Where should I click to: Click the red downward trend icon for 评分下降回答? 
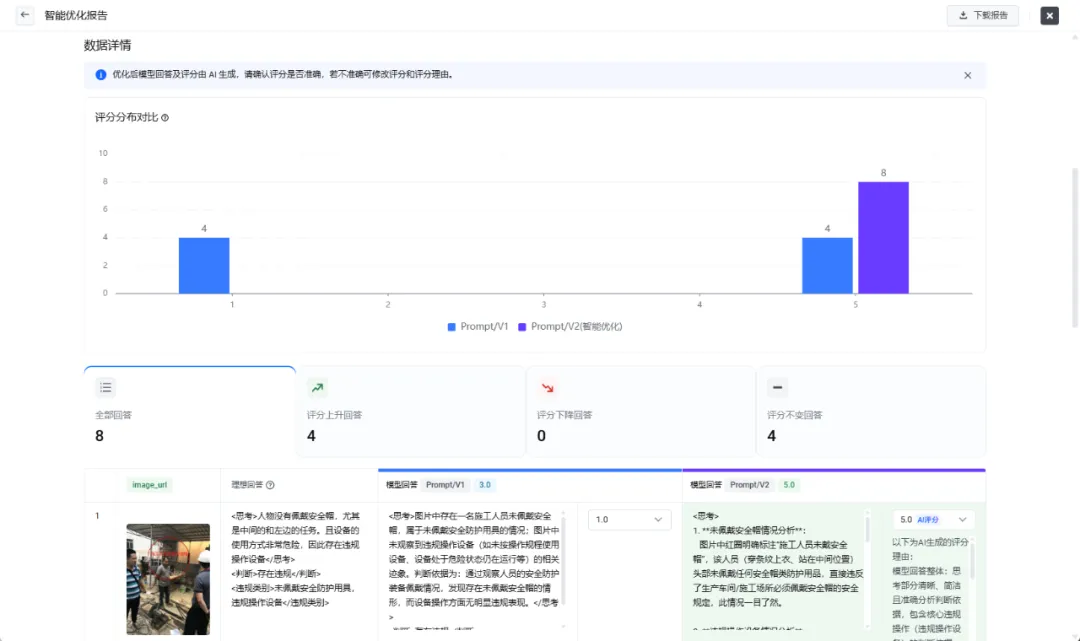pos(547,388)
